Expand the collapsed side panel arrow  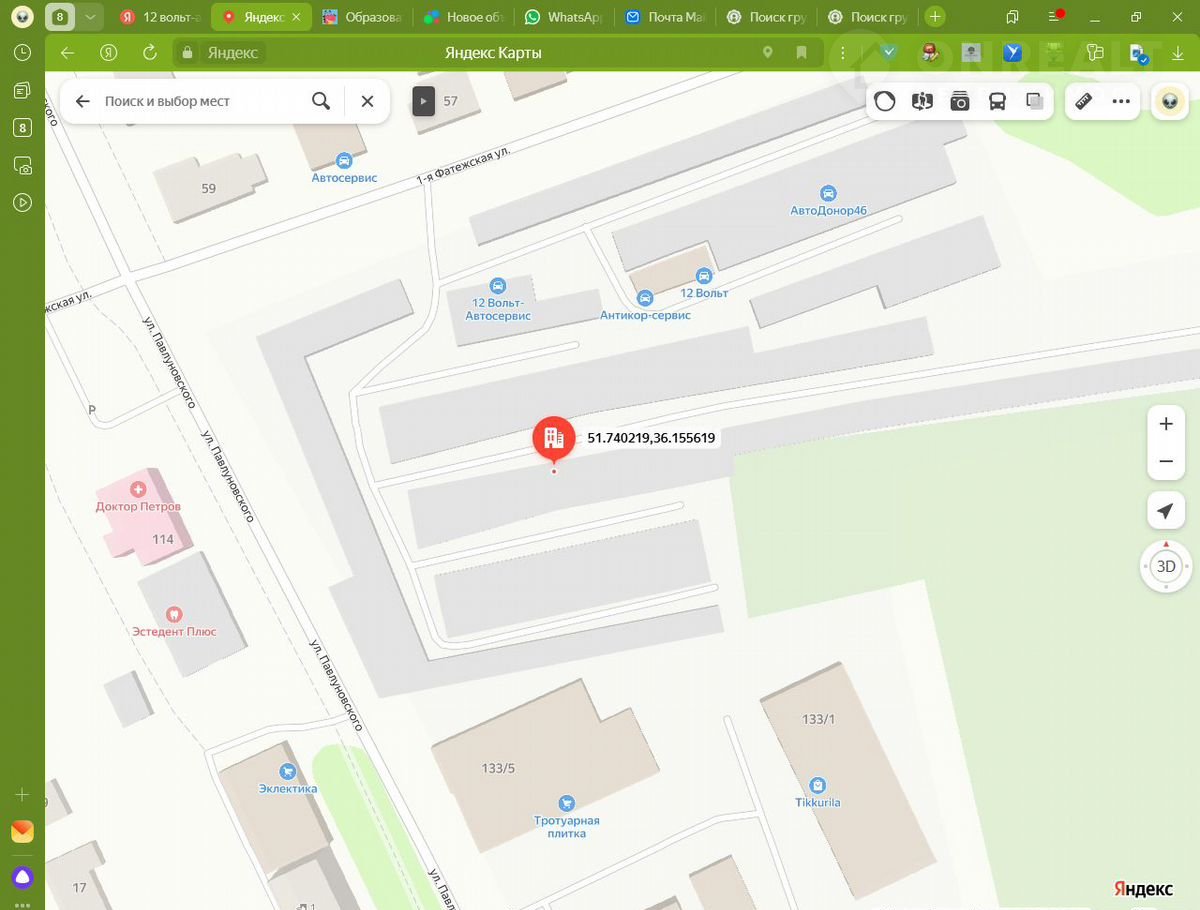coord(424,101)
